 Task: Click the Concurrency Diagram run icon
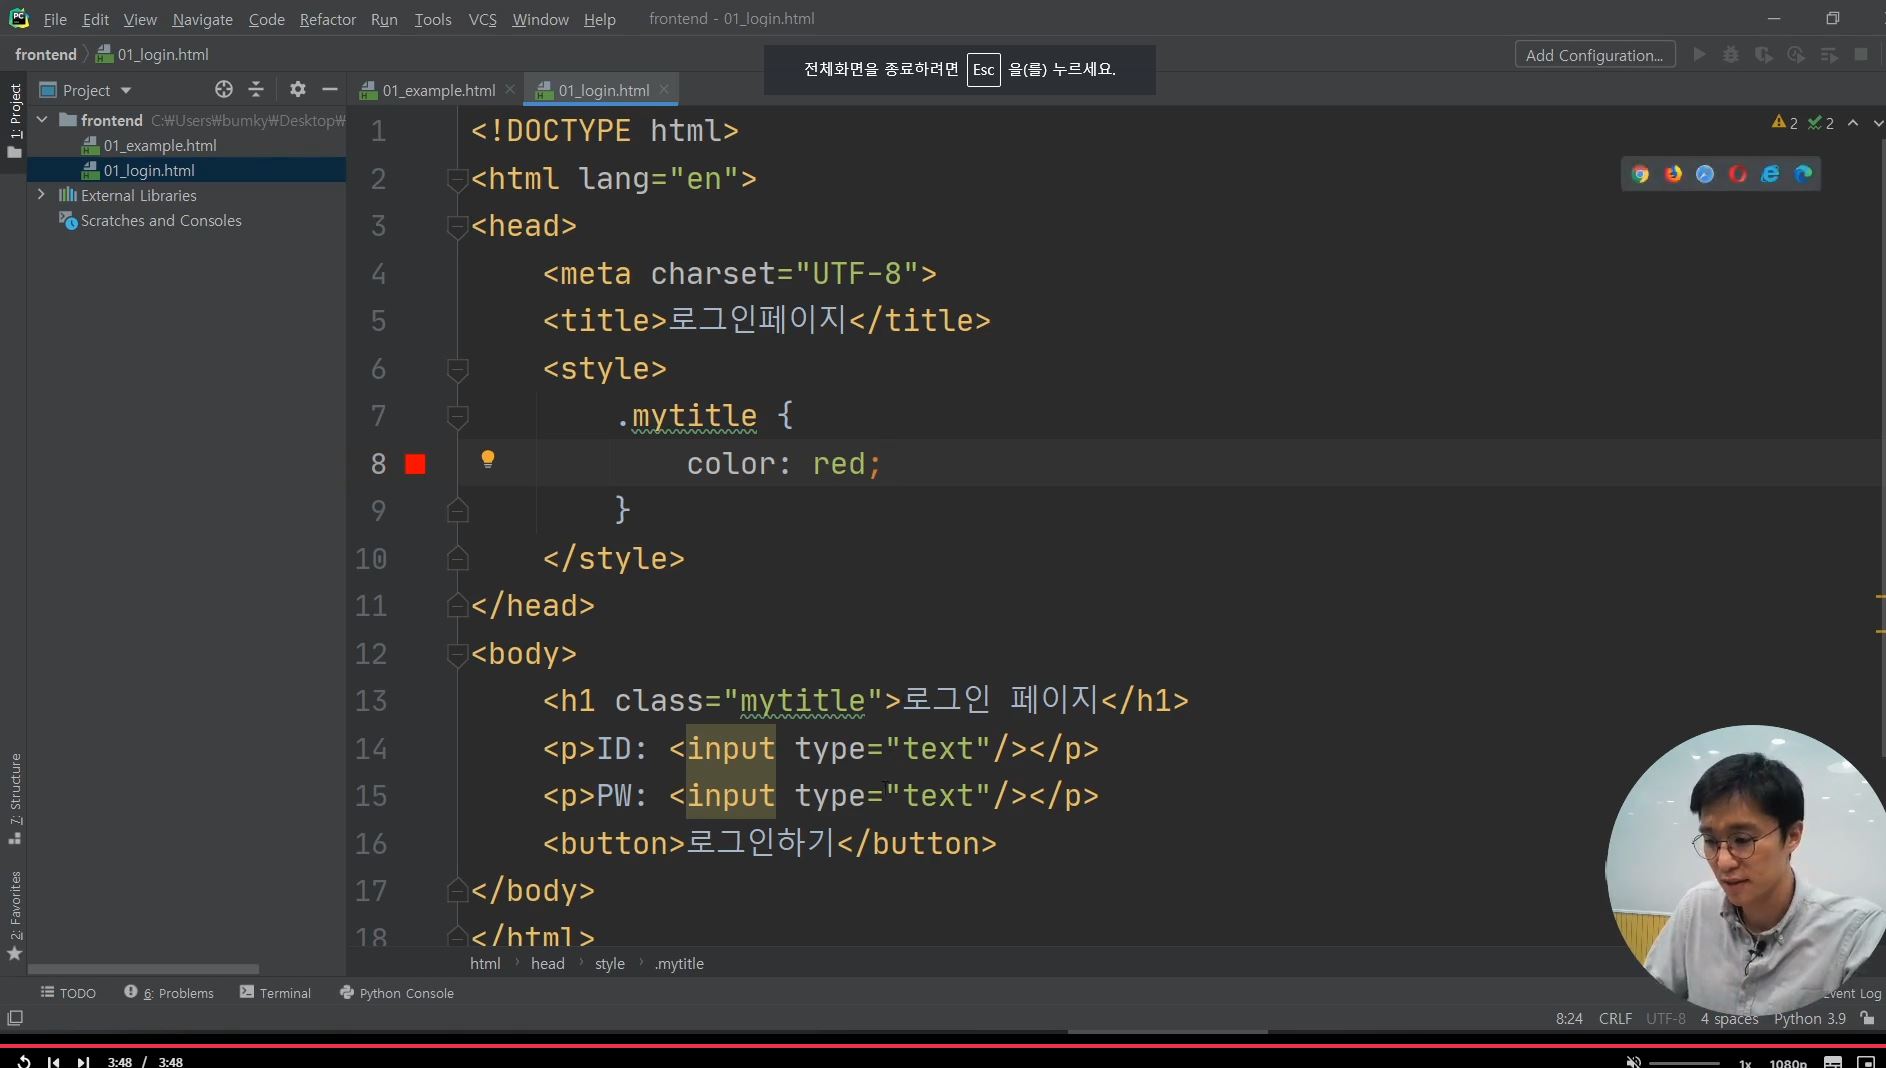click(1829, 55)
